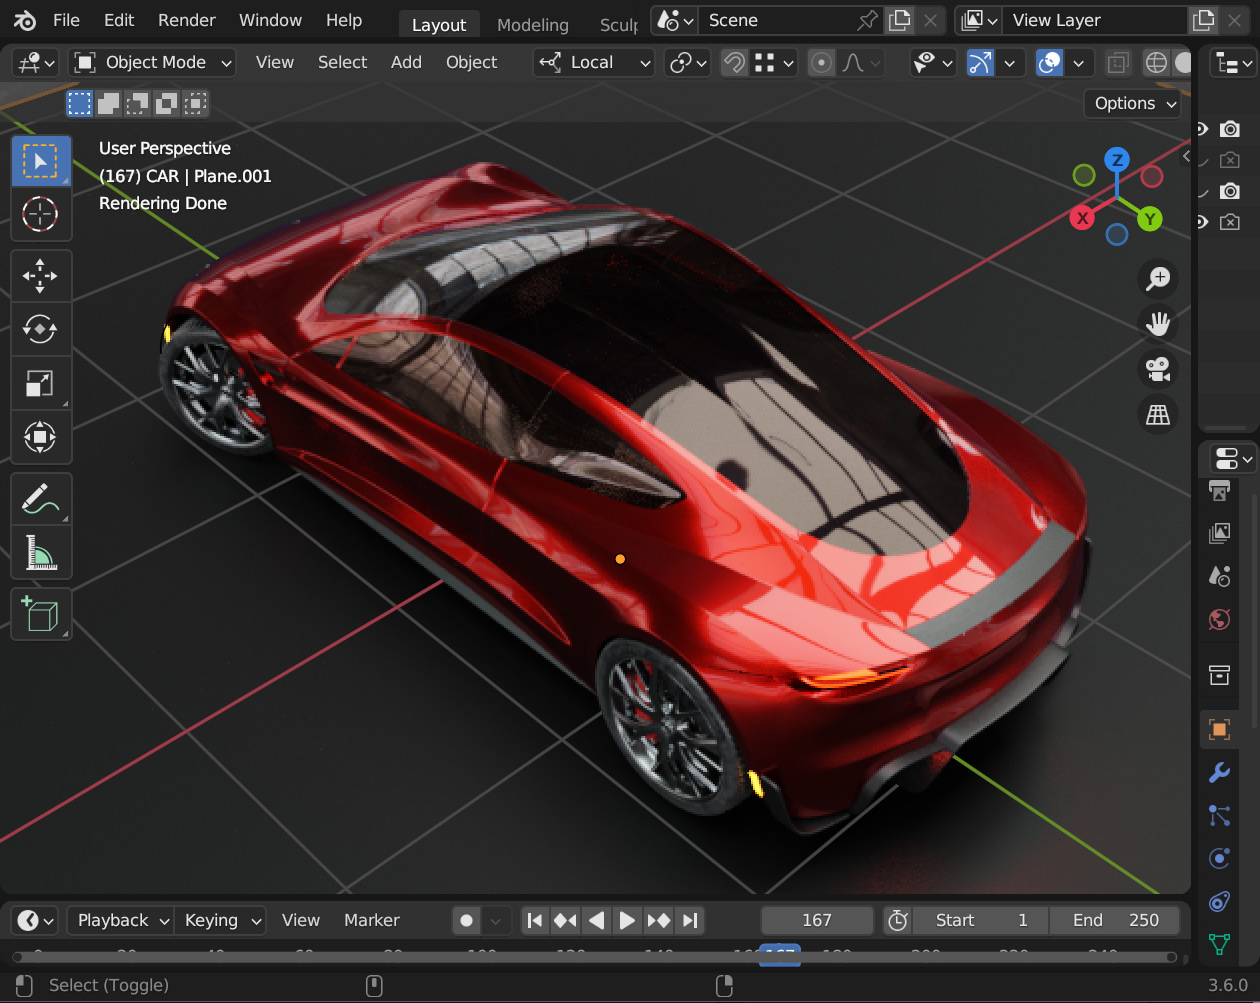Disable the Show Gizmo toggle

click(979, 62)
